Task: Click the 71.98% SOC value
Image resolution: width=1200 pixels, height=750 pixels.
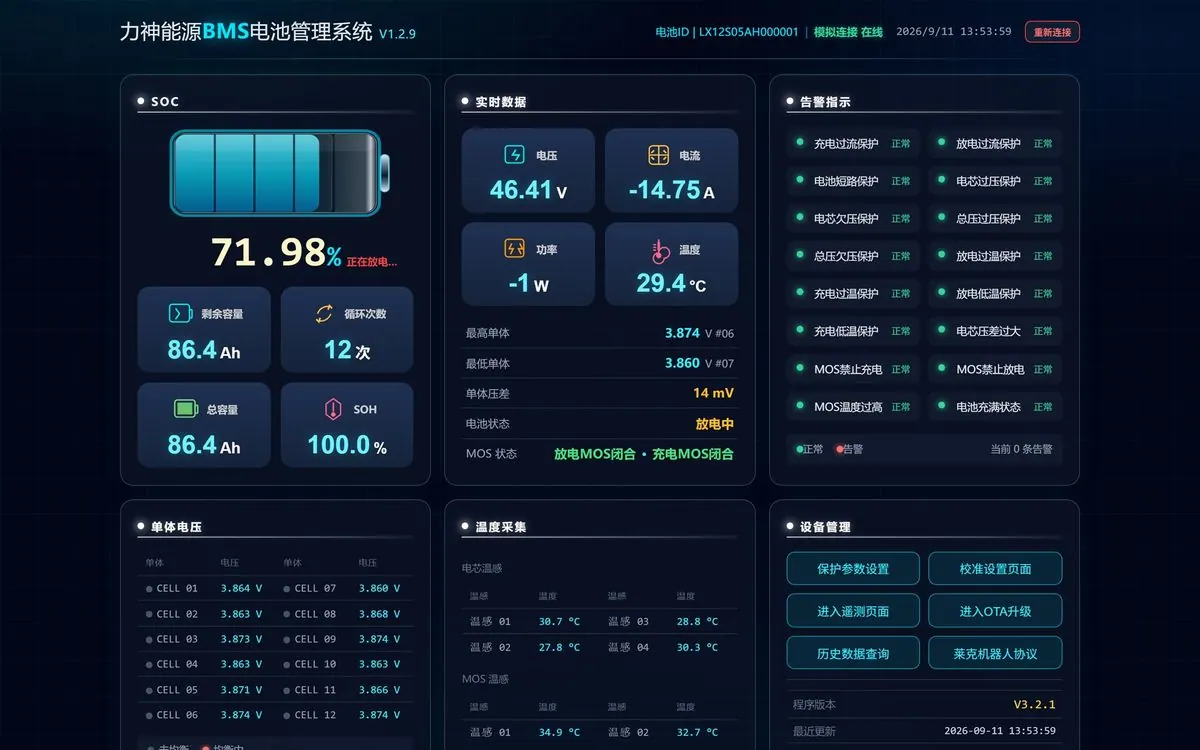Action: [x=276, y=253]
